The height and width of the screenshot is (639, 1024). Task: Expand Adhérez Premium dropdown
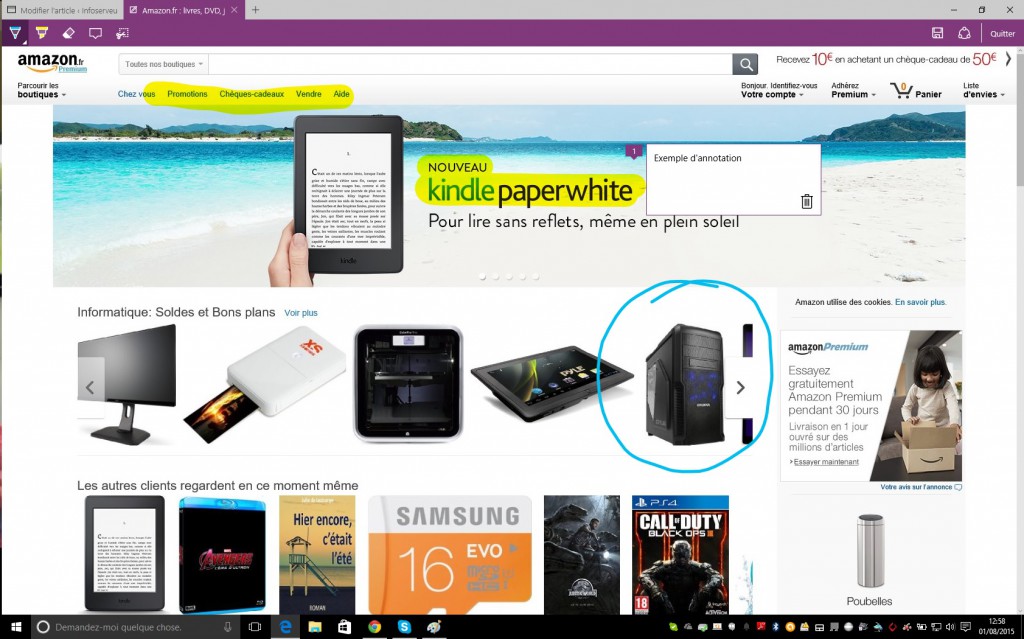[853, 90]
